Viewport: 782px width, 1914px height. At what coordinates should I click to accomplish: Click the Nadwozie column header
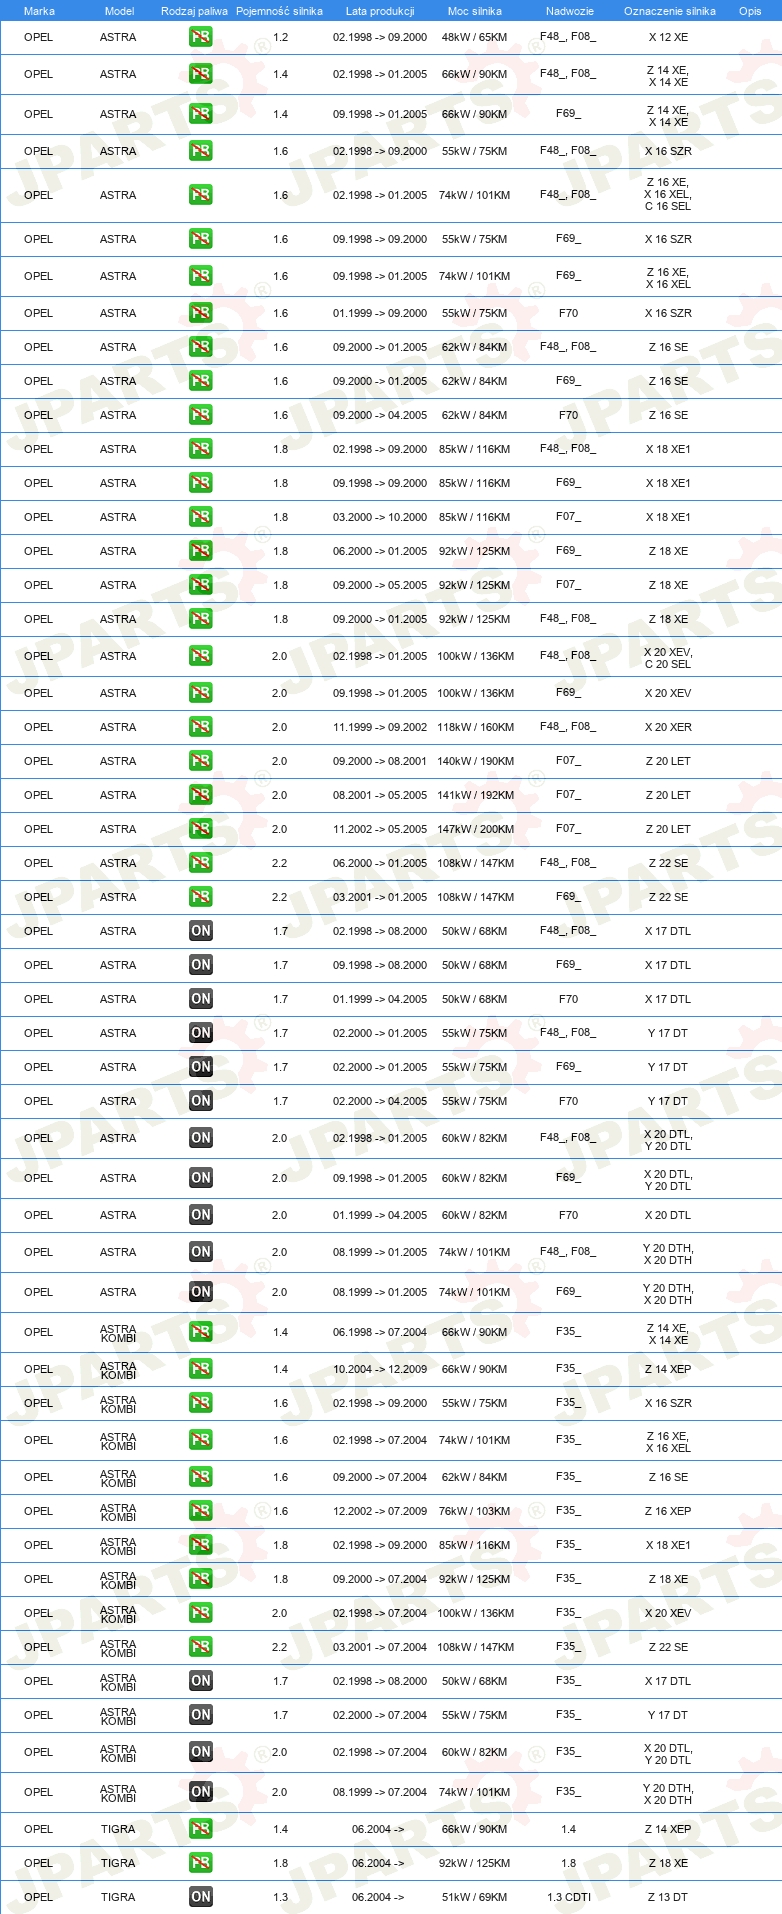click(570, 11)
